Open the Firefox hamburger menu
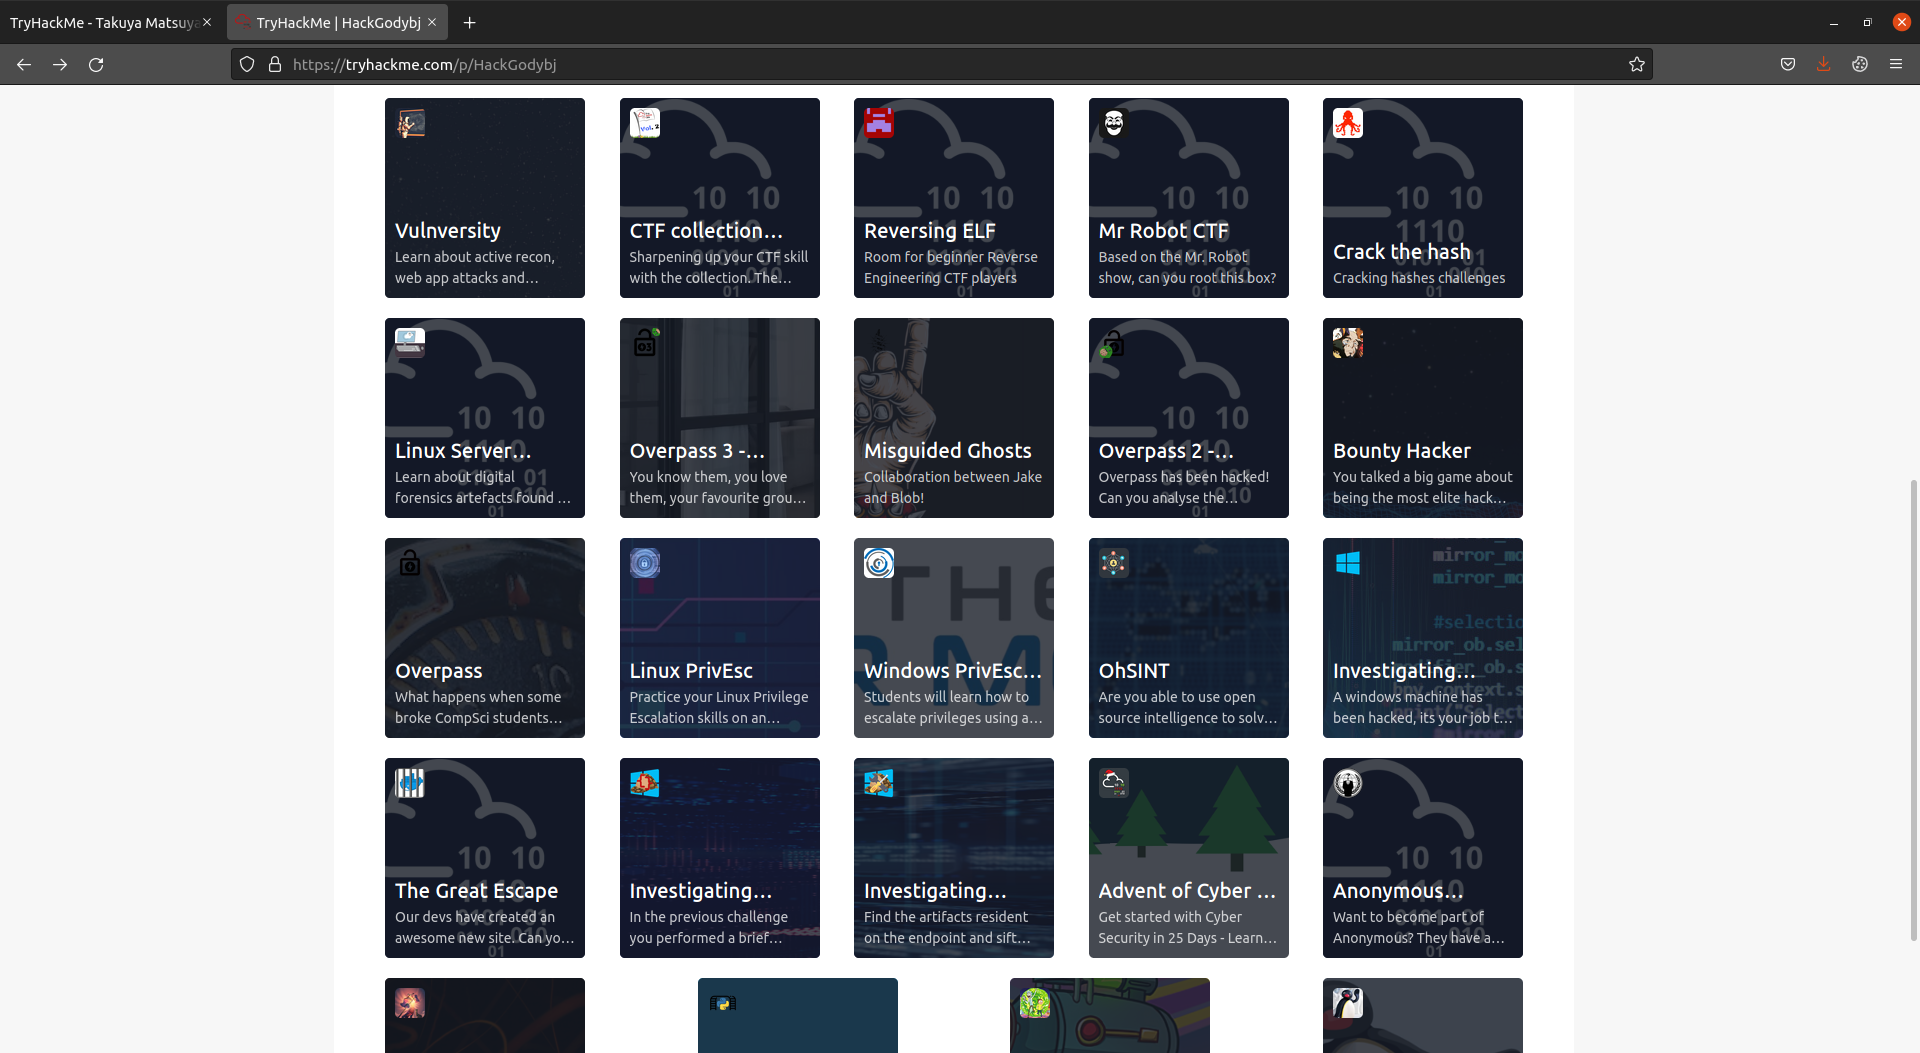This screenshot has height=1053, width=1920. click(x=1895, y=65)
